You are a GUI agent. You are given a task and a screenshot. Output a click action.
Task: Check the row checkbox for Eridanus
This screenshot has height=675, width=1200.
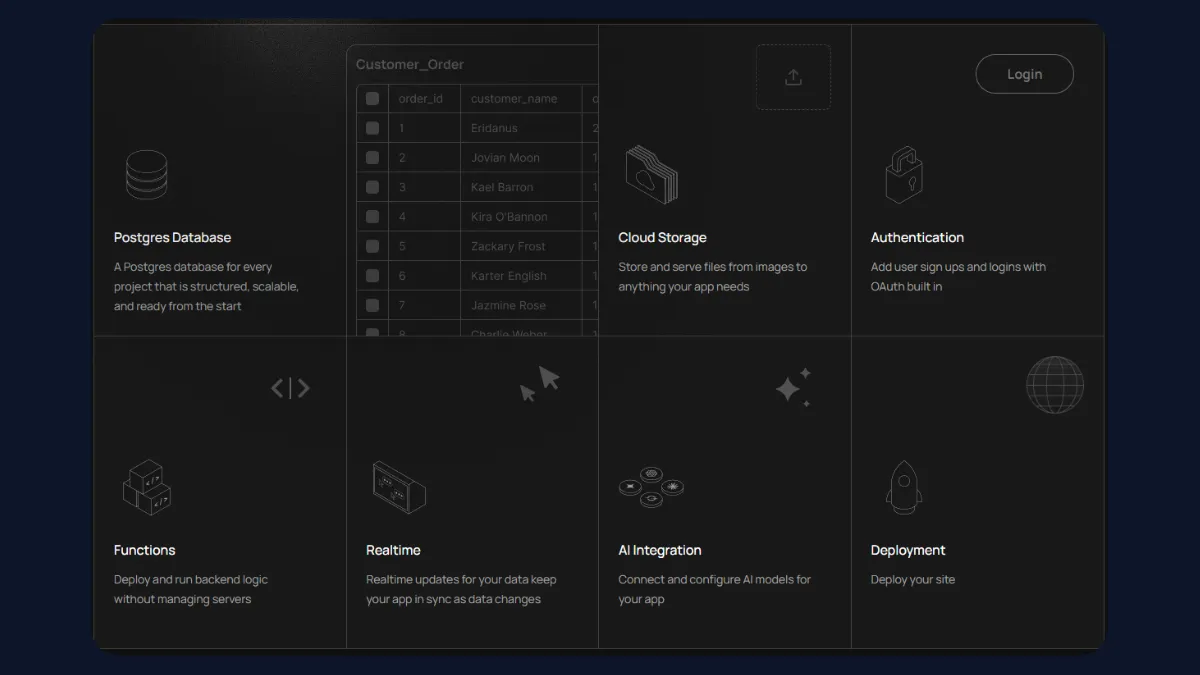(371, 128)
